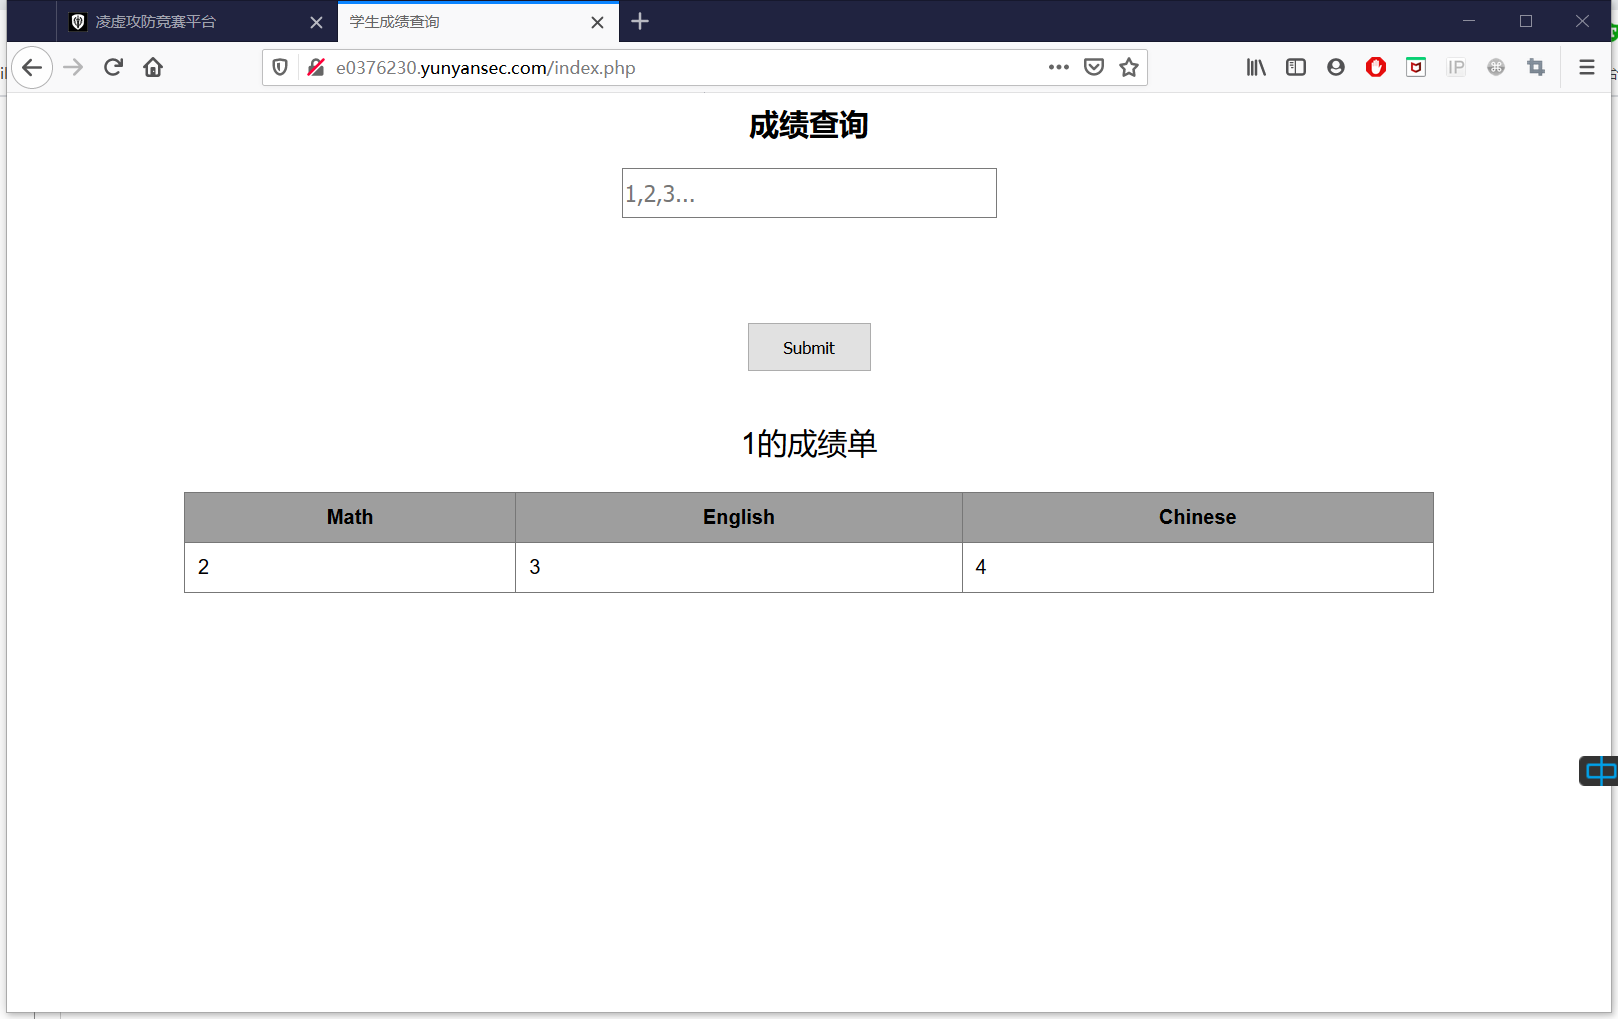Select the English score cell 3
1618x1019 pixels.
[x=739, y=567]
